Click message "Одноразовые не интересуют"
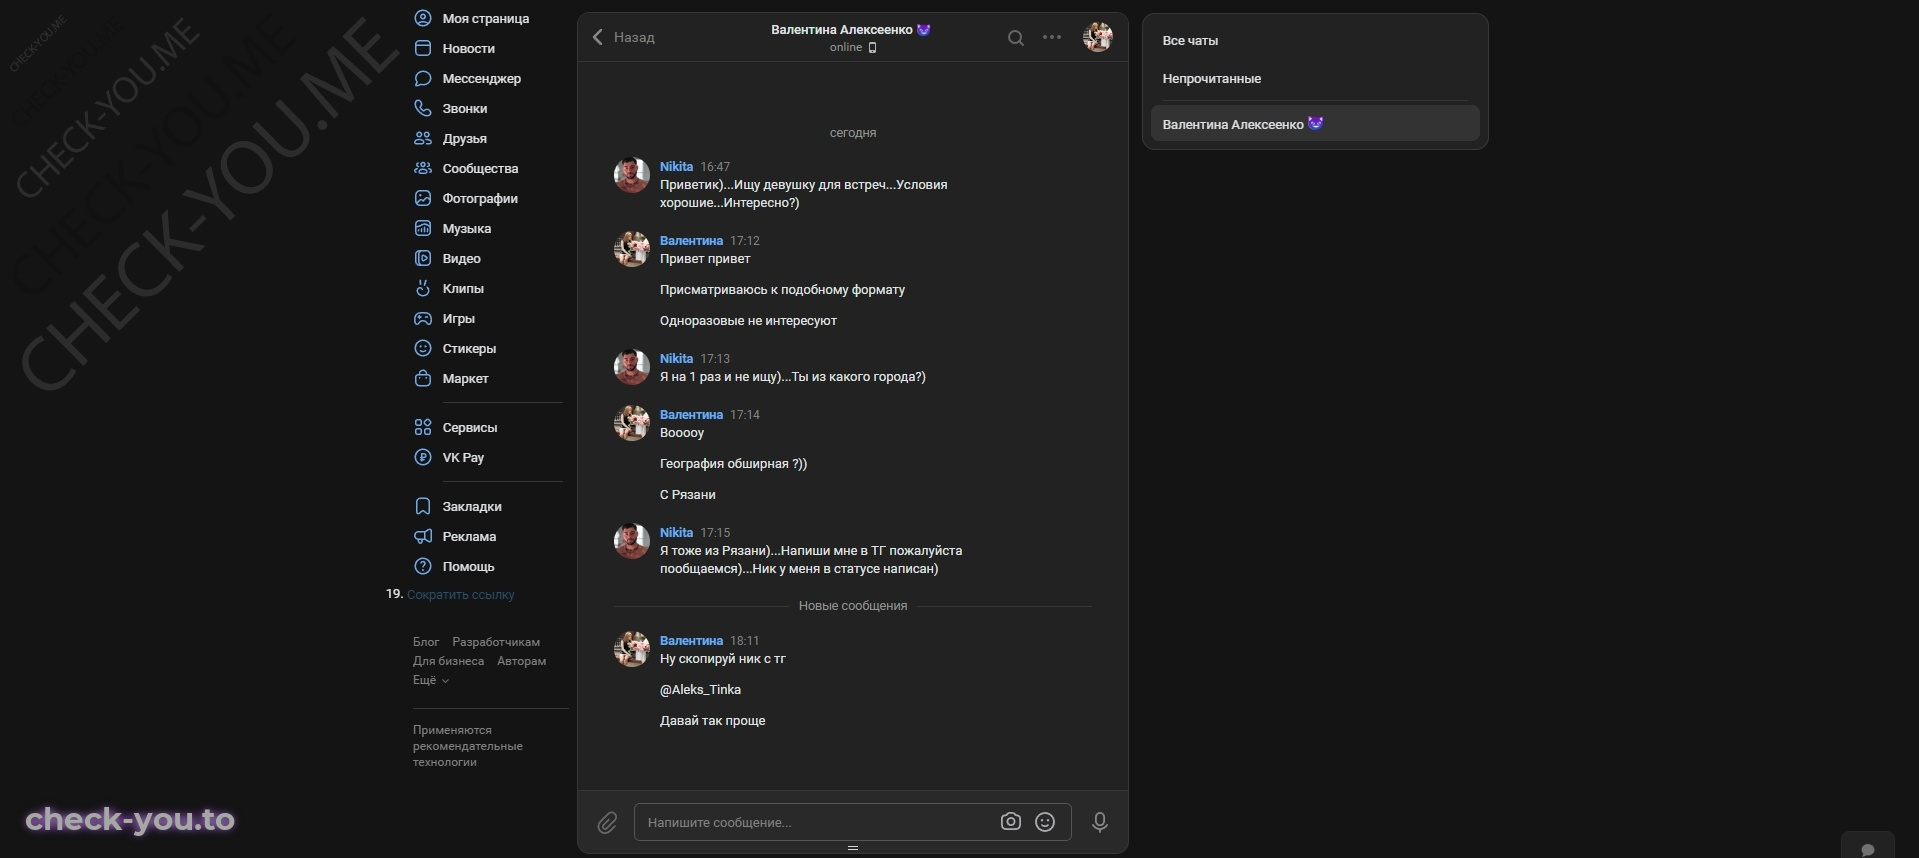 pos(748,321)
